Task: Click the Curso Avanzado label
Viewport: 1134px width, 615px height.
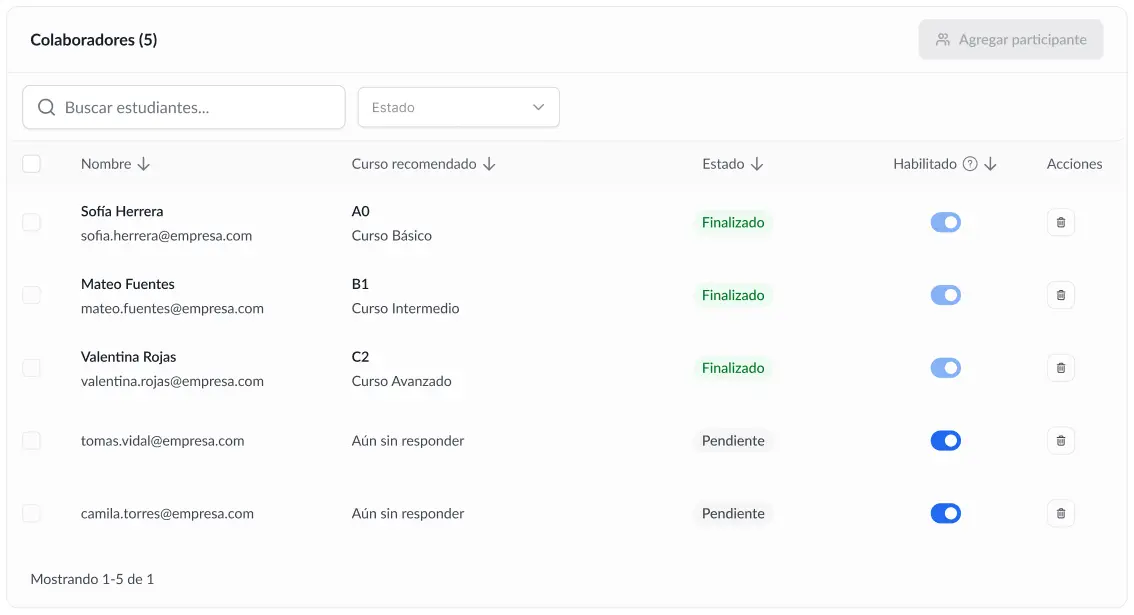Action: [401, 381]
